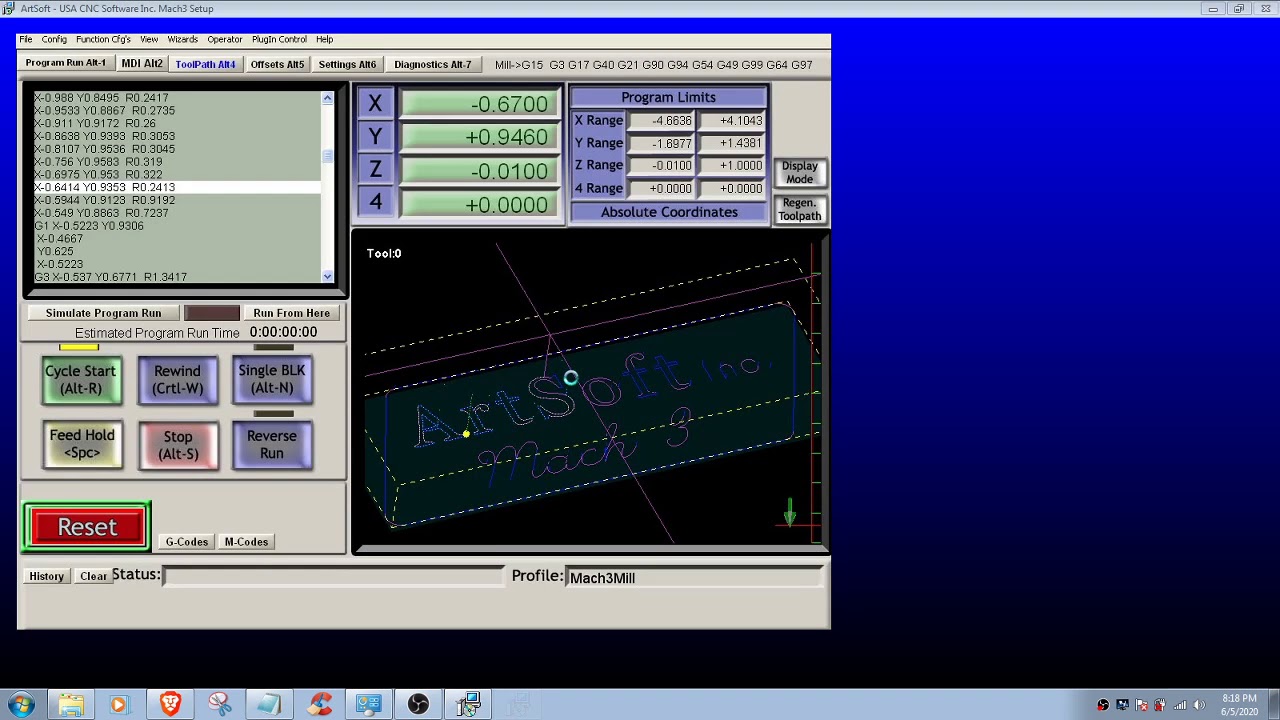
Task: Click the Cycle Start button
Action: tap(81, 380)
